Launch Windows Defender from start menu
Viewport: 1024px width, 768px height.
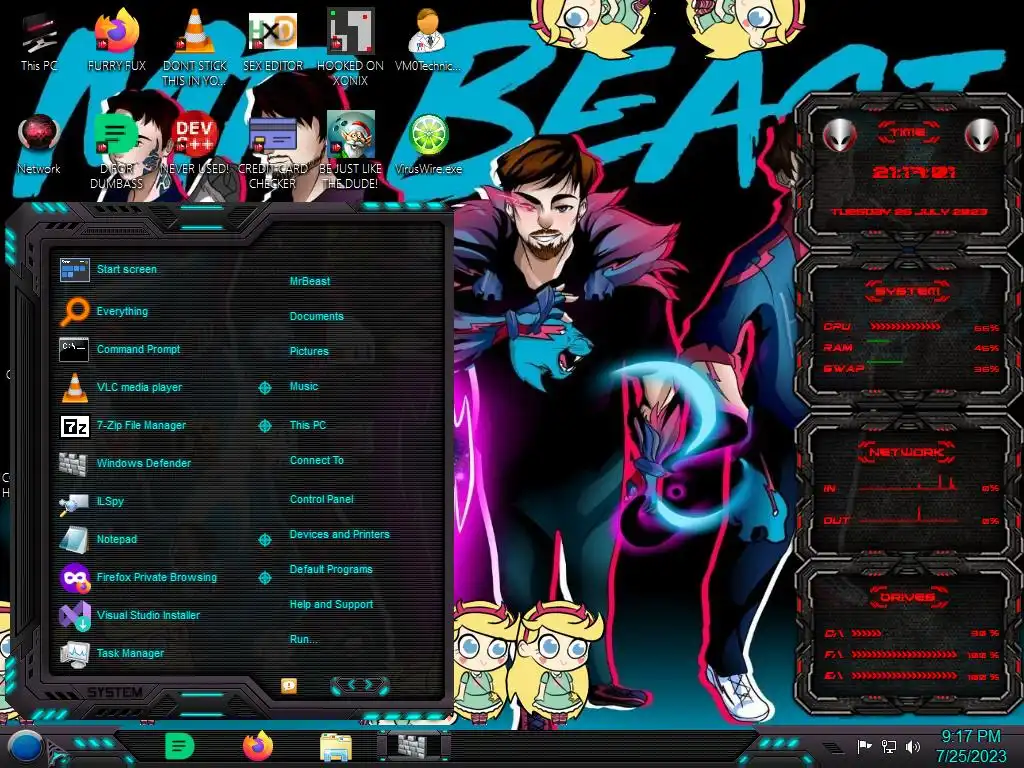(125, 463)
